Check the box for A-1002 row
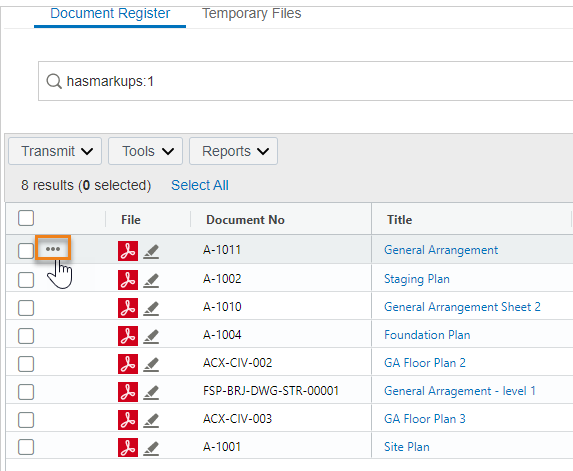 (26, 280)
